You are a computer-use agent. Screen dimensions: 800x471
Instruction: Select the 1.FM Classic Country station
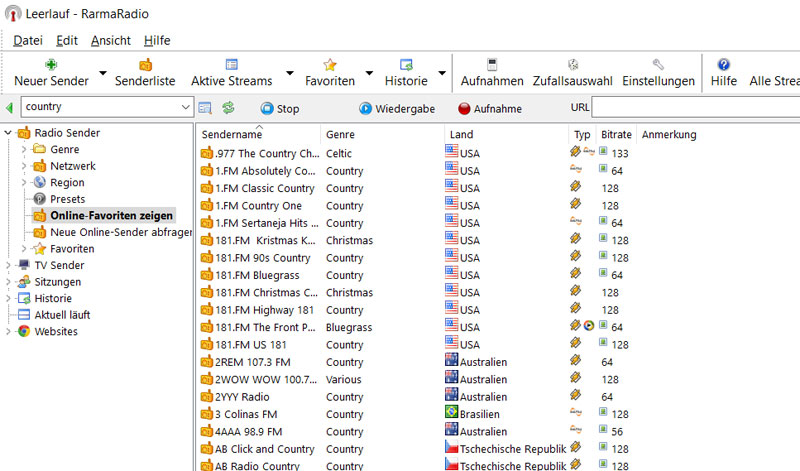265,188
